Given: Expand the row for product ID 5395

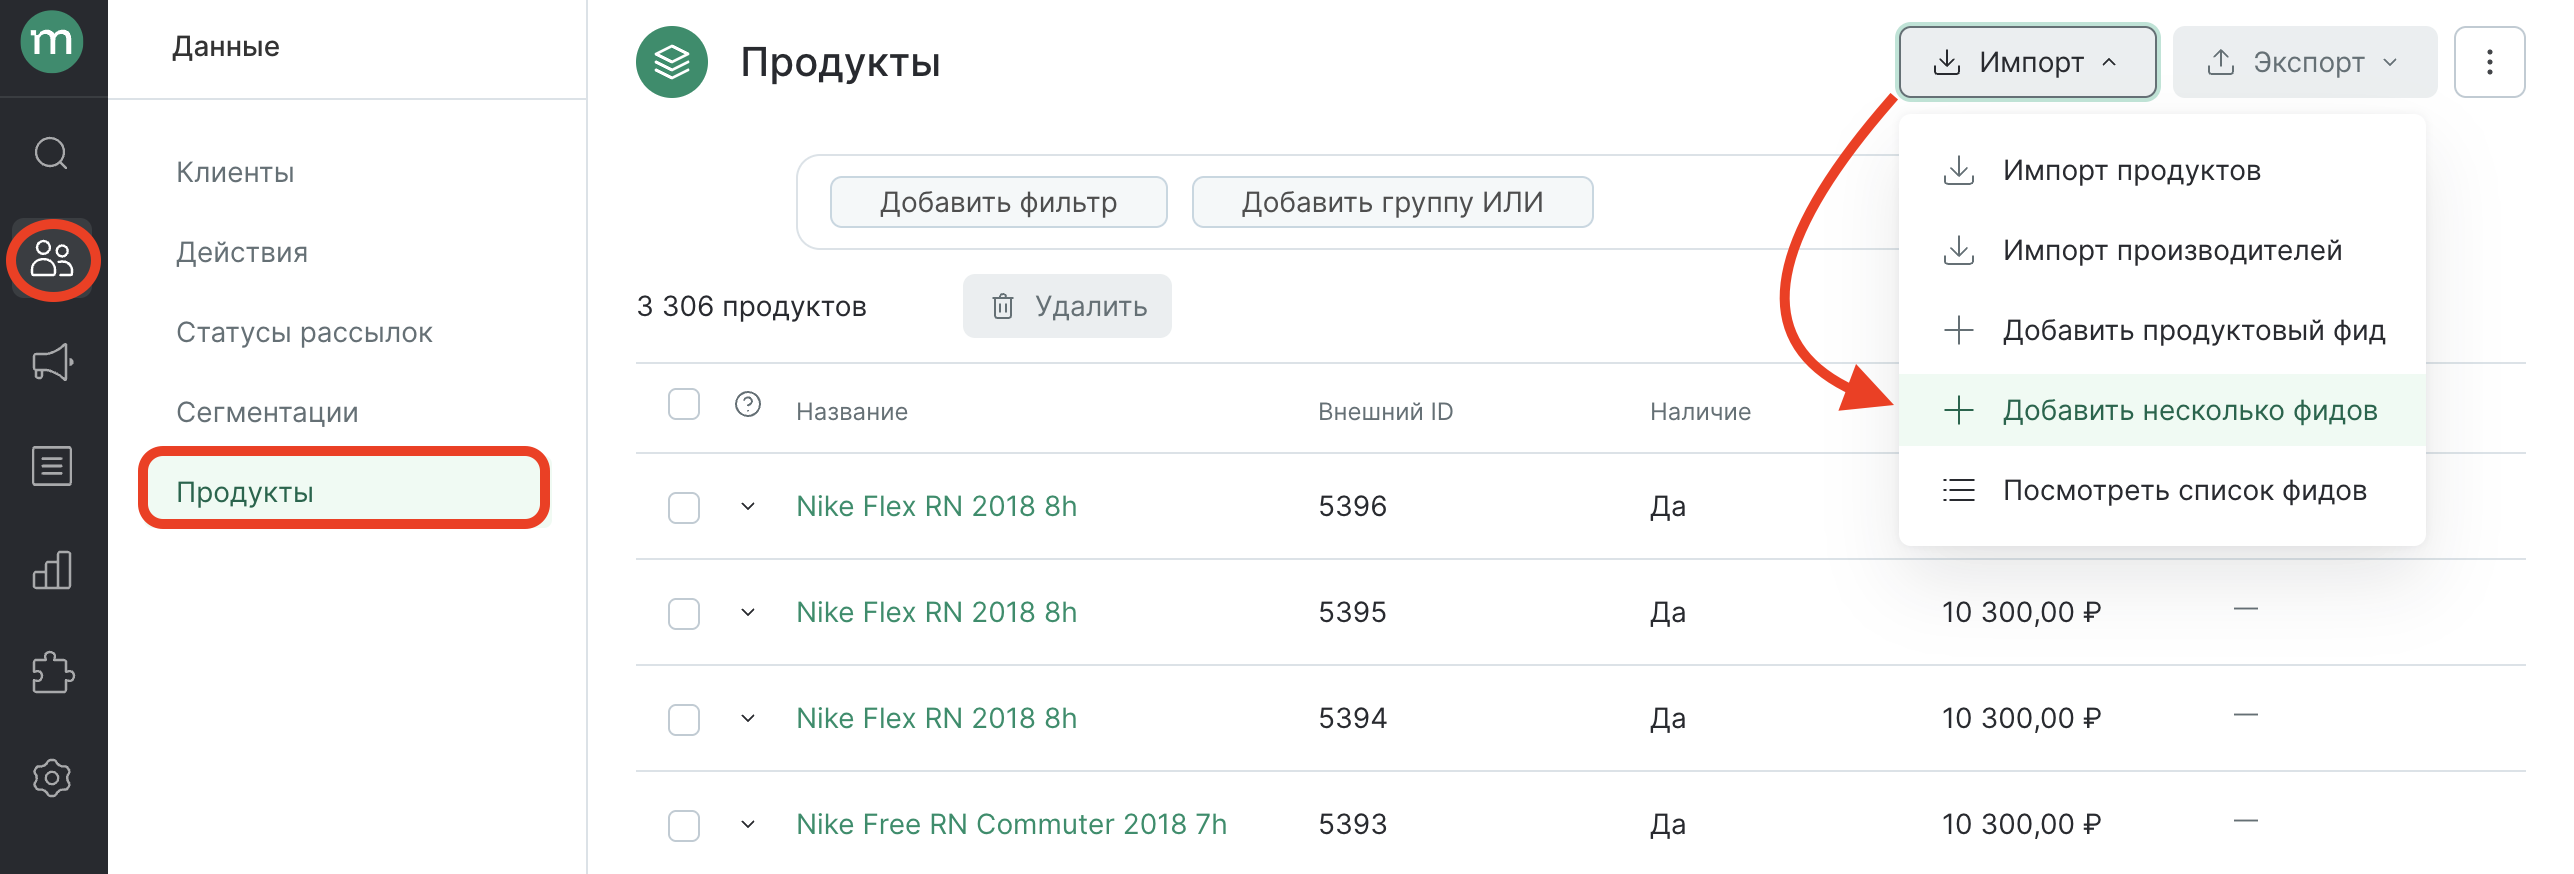Looking at the screenshot, I should point(748,612).
